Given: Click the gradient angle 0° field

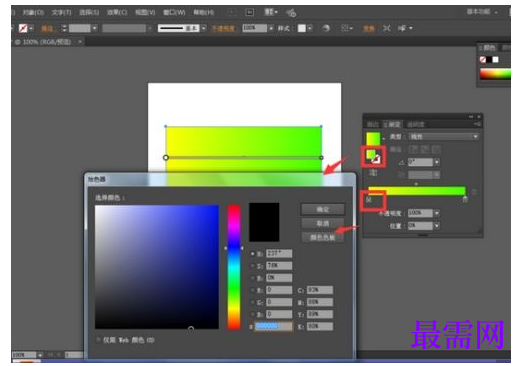Looking at the screenshot, I should pyautogui.click(x=420, y=162).
